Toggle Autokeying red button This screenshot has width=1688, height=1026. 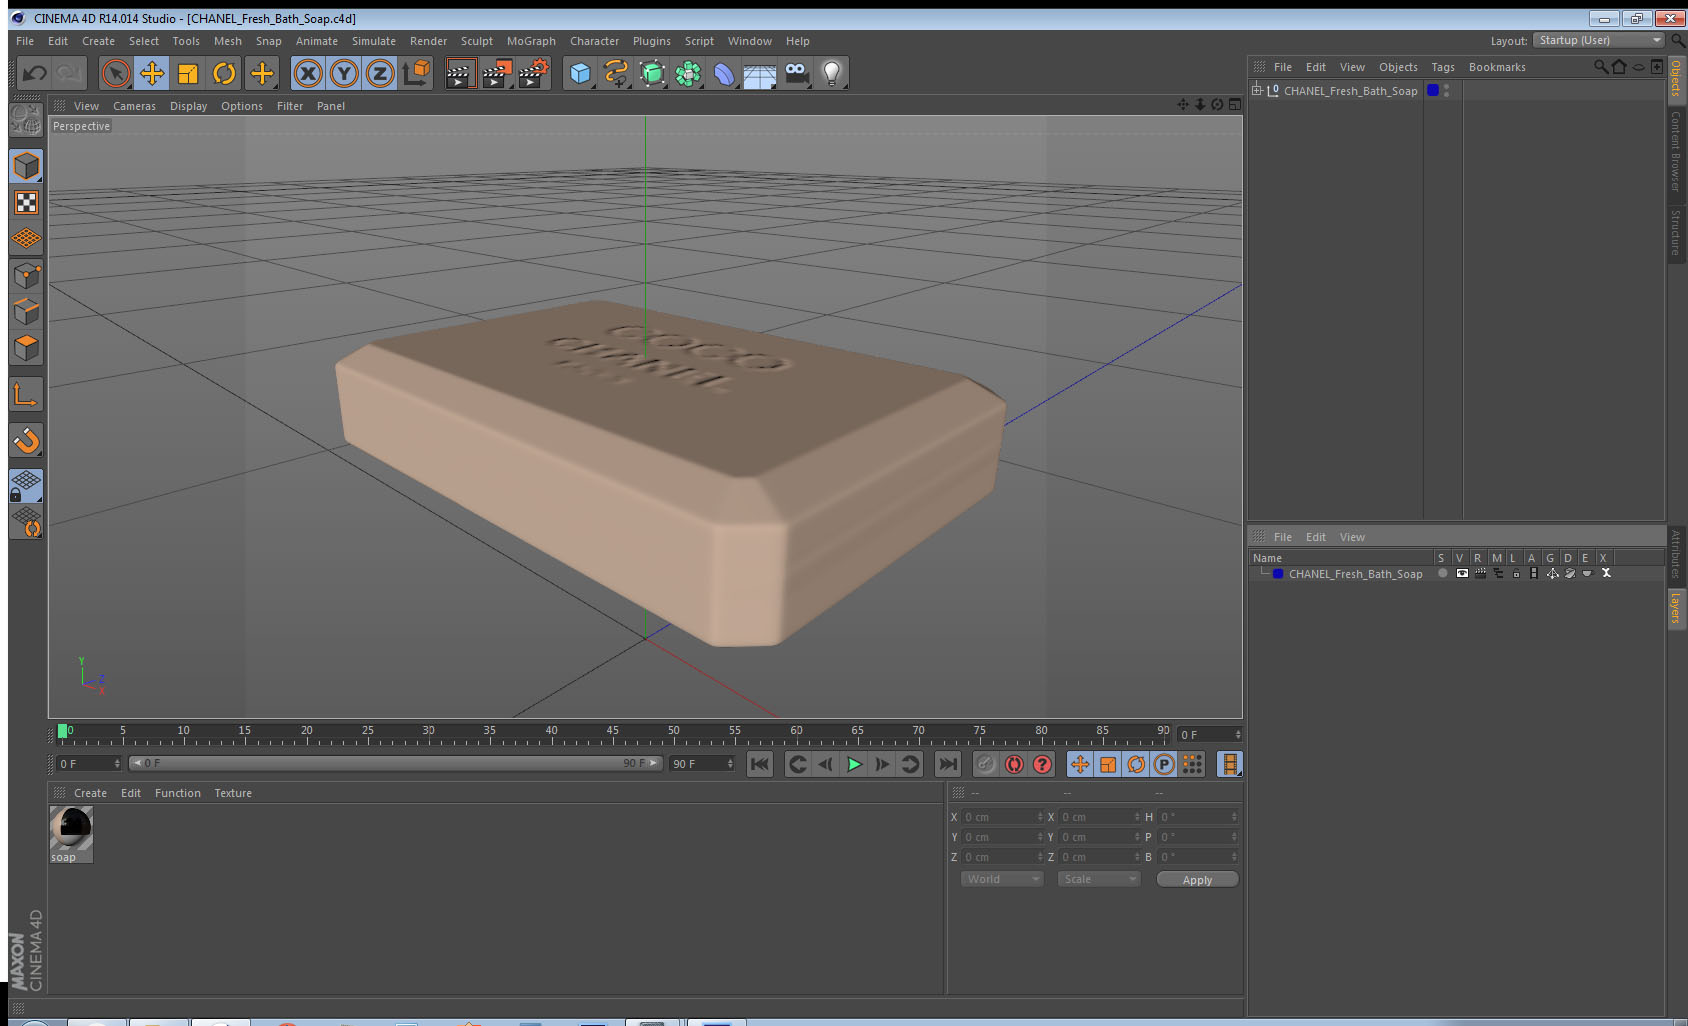pyautogui.click(x=1014, y=764)
